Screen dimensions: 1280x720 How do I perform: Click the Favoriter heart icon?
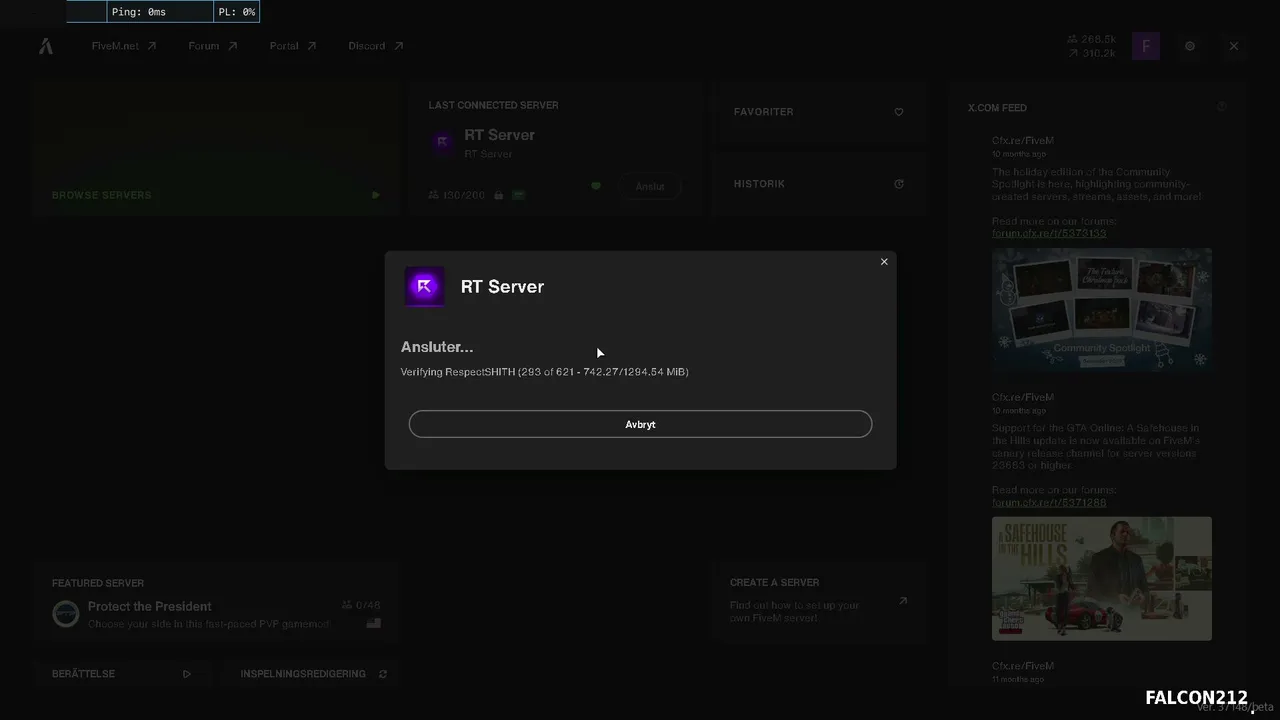coord(899,112)
